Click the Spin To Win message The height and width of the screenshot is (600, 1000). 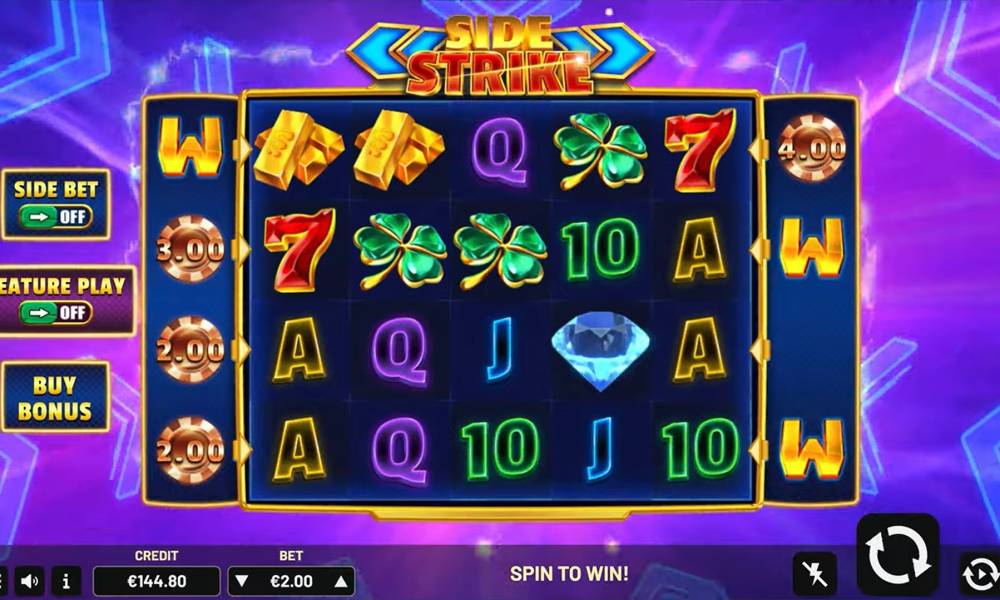point(569,574)
